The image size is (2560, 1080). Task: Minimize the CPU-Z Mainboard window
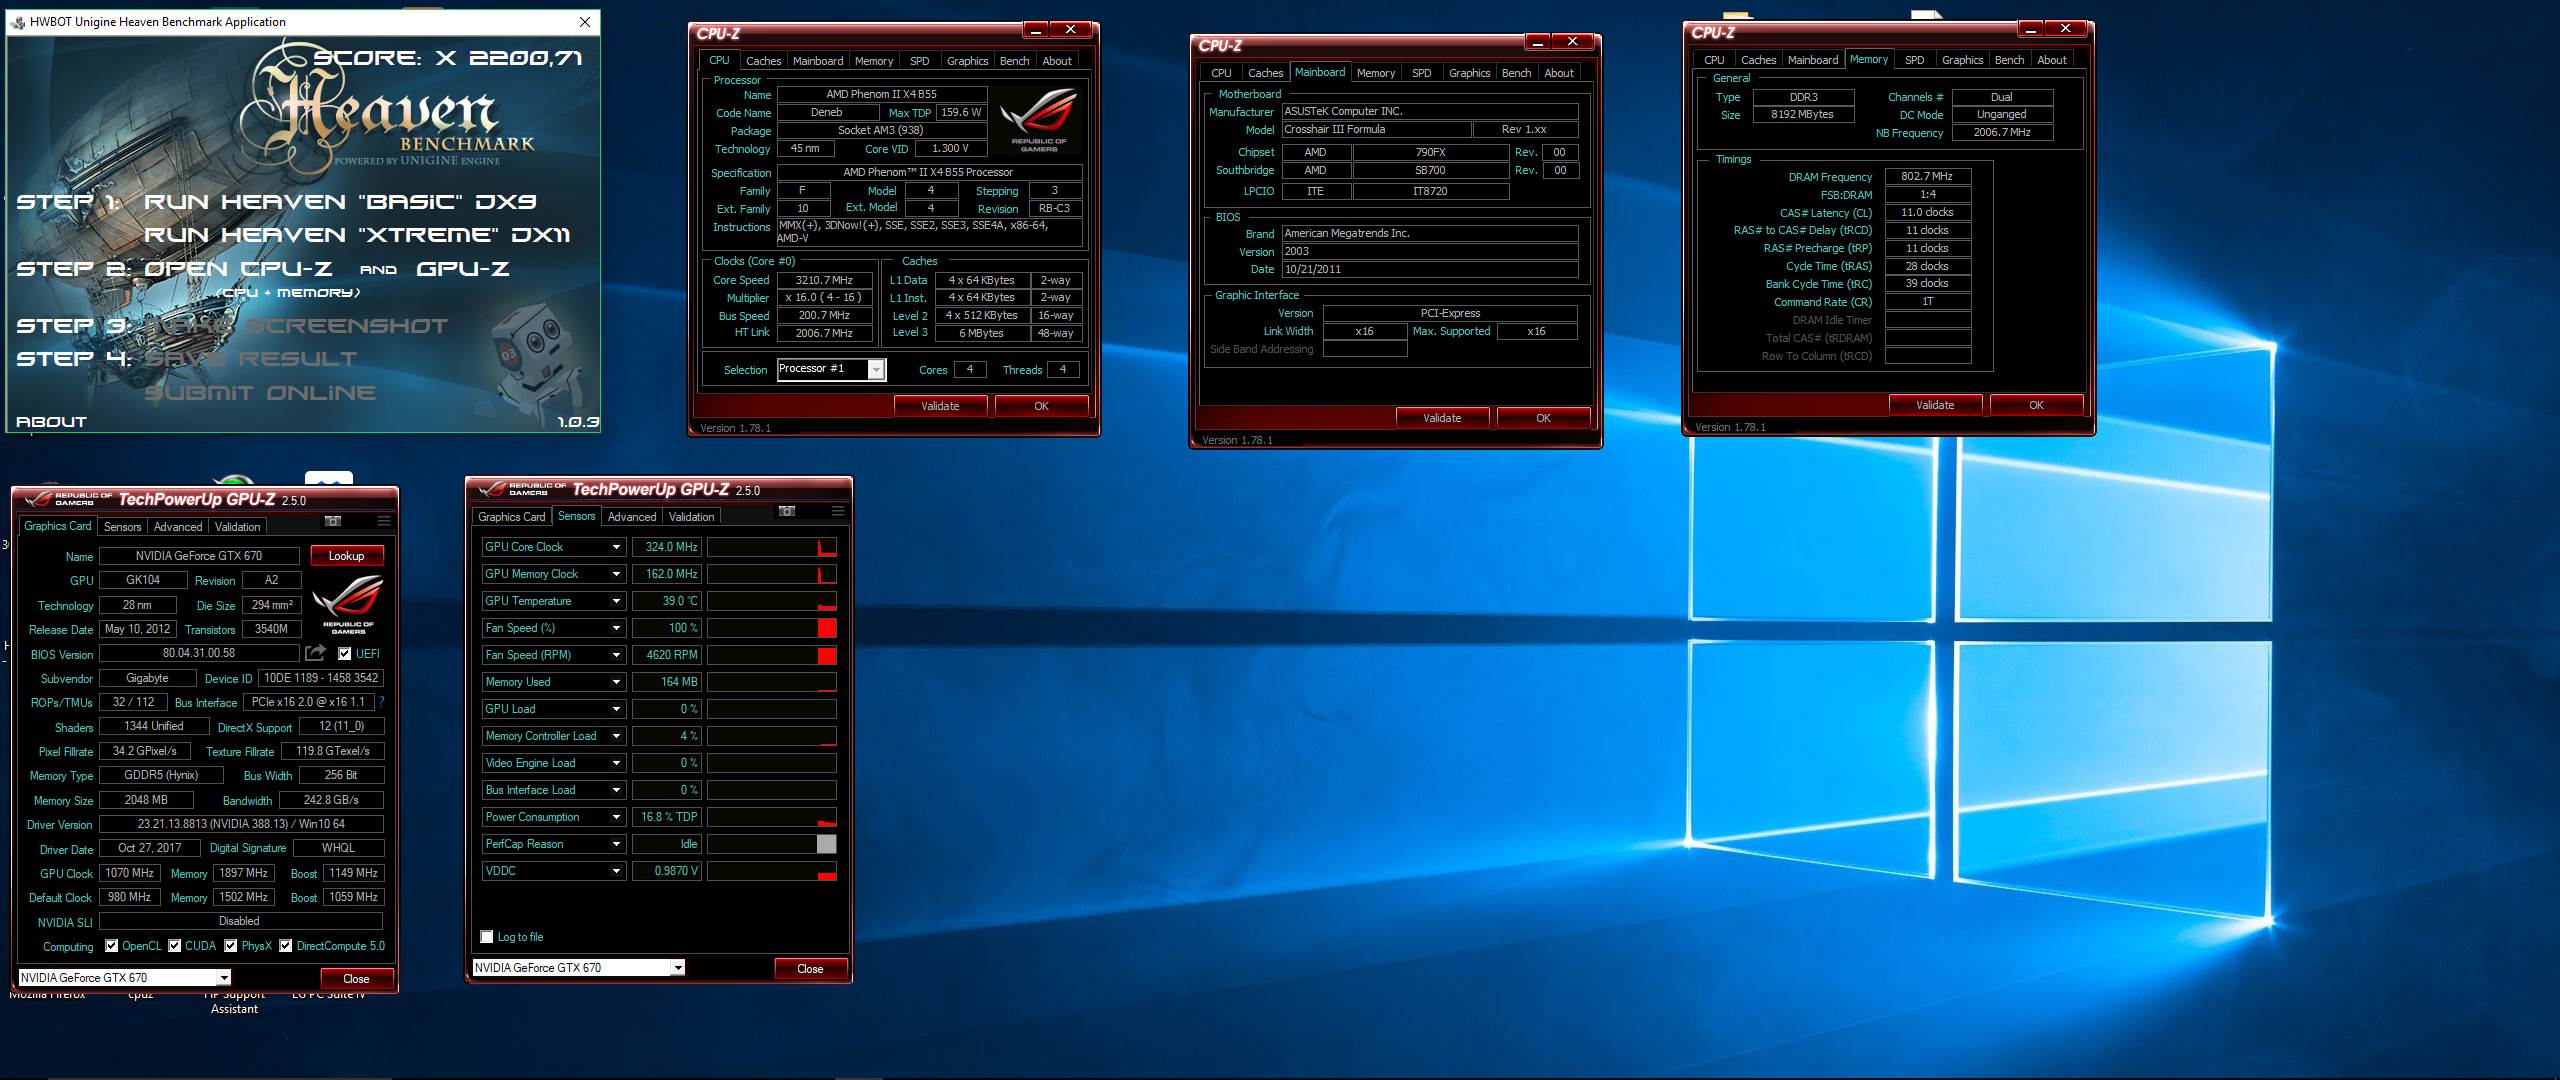(x=1537, y=42)
